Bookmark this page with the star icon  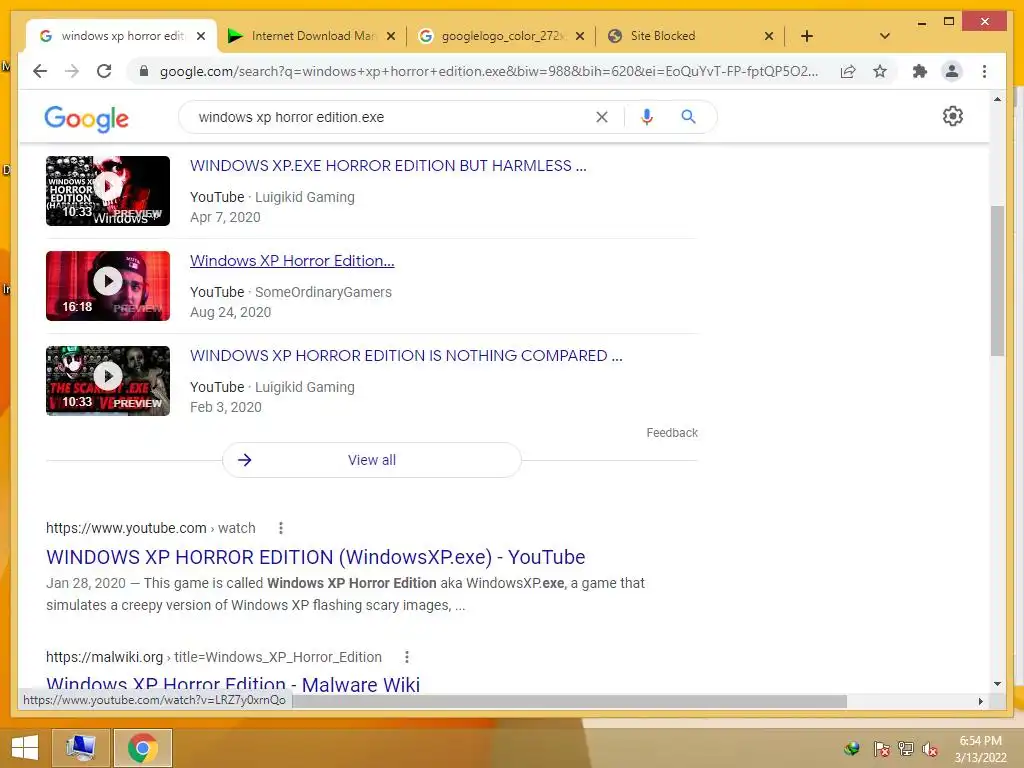(x=880, y=71)
